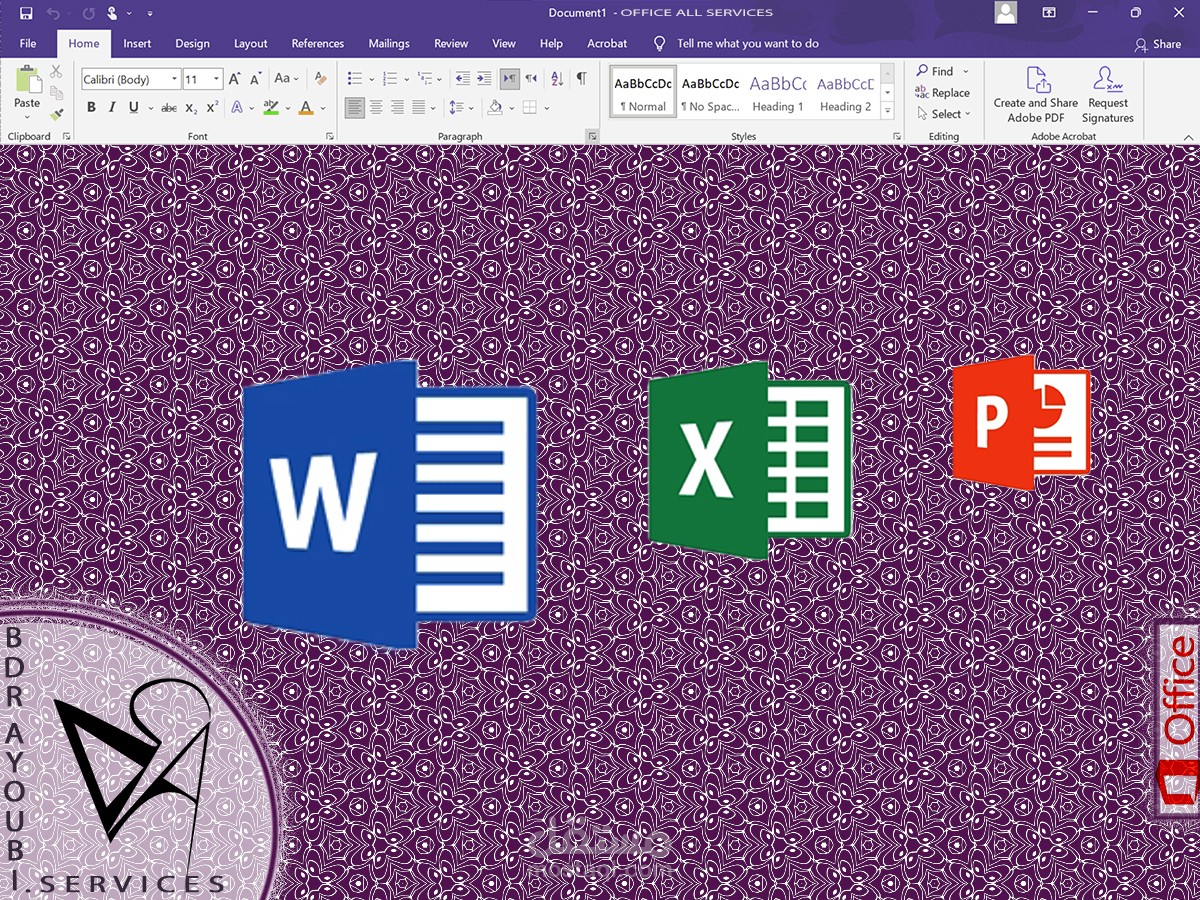Toggle right-to-left text direction

(531, 78)
